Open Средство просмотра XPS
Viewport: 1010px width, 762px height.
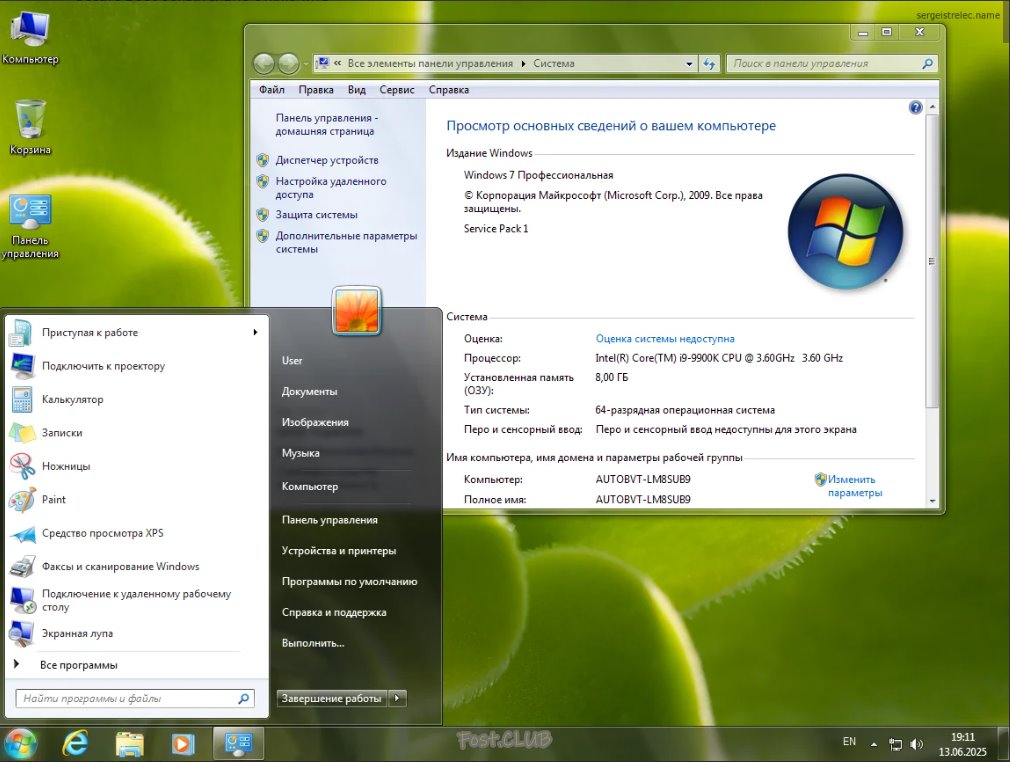coord(135,533)
